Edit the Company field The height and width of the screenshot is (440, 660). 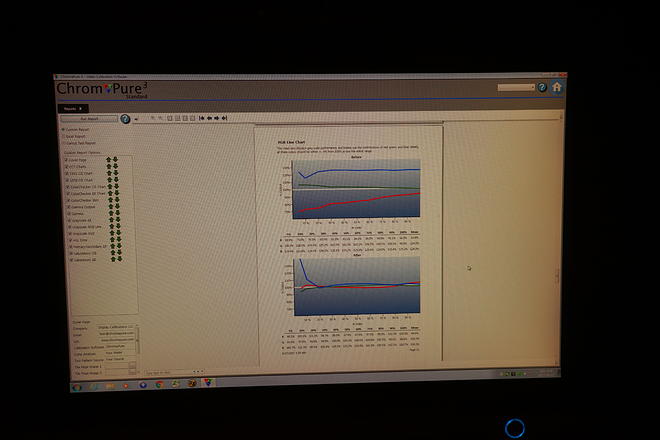coord(116,327)
